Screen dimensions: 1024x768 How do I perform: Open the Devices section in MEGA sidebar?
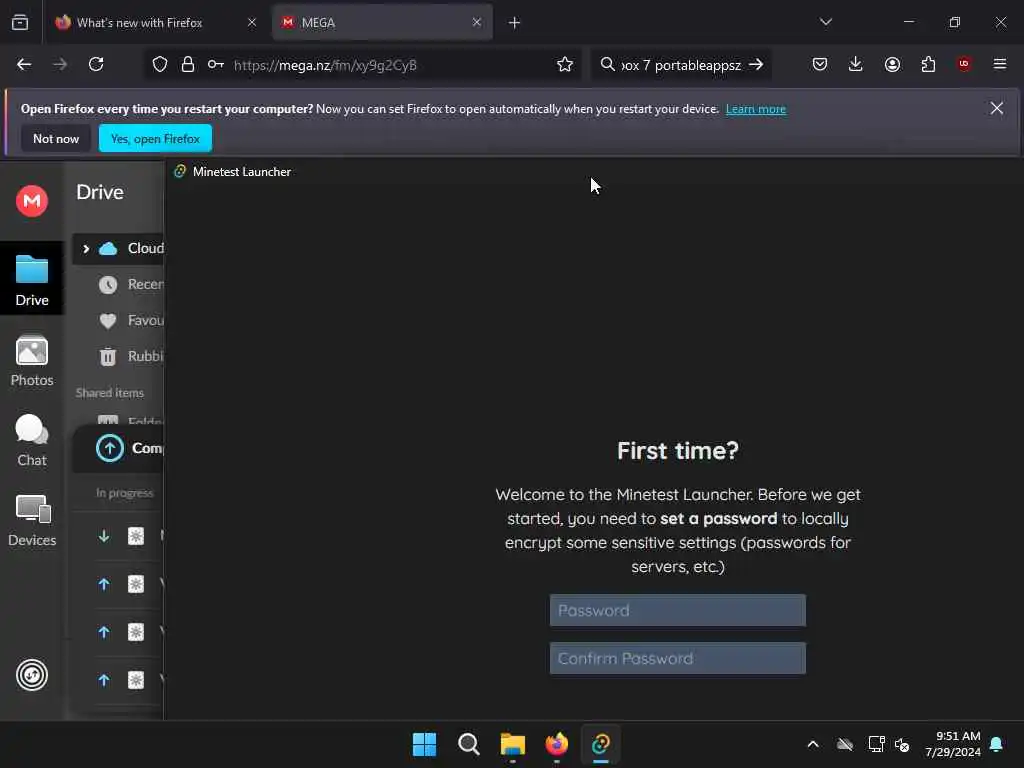[x=32, y=520]
